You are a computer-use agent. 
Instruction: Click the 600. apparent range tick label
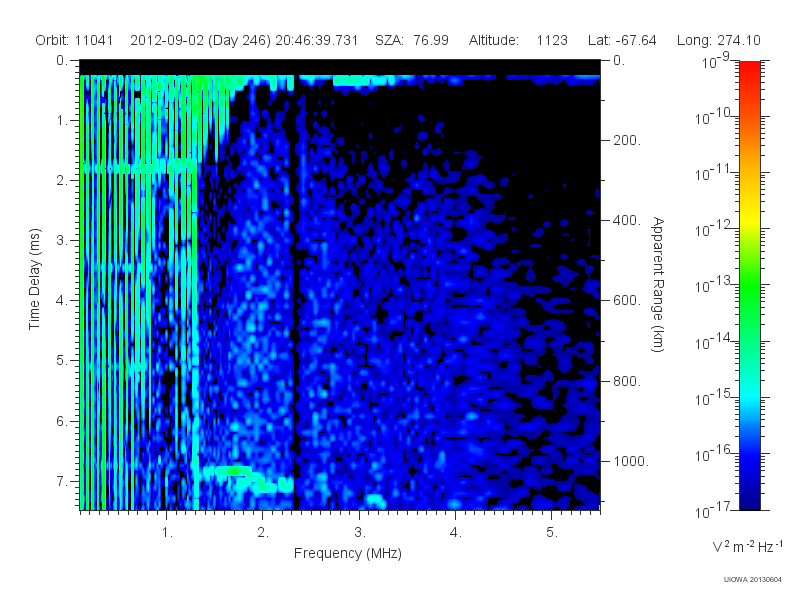point(627,301)
